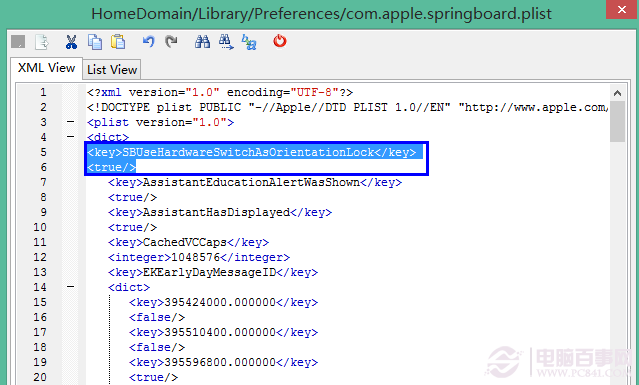Collapse the dict node at line 14

point(71,287)
